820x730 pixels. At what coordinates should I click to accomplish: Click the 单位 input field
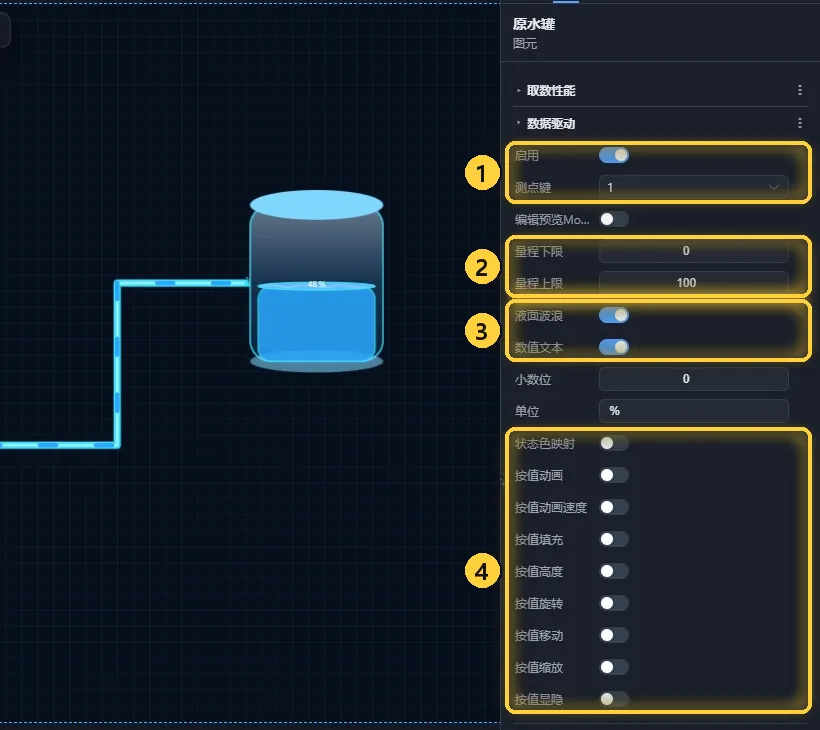693,411
